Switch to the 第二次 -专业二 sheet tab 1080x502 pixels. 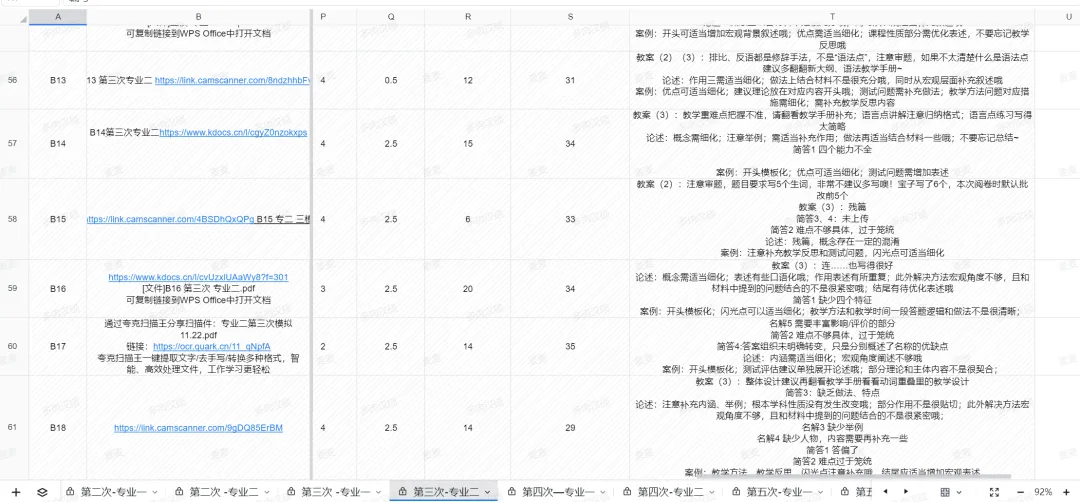pyautogui.click(x=224, y=492)
